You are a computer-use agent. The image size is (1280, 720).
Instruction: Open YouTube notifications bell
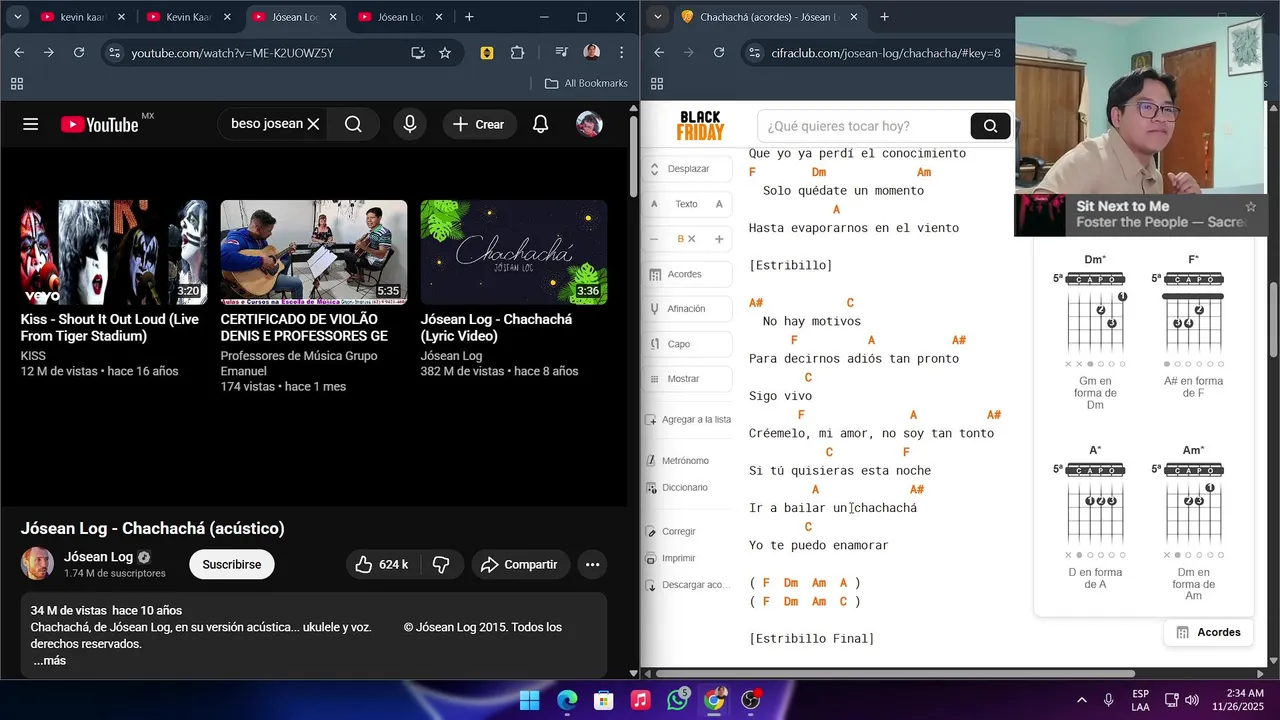(540, 124)
